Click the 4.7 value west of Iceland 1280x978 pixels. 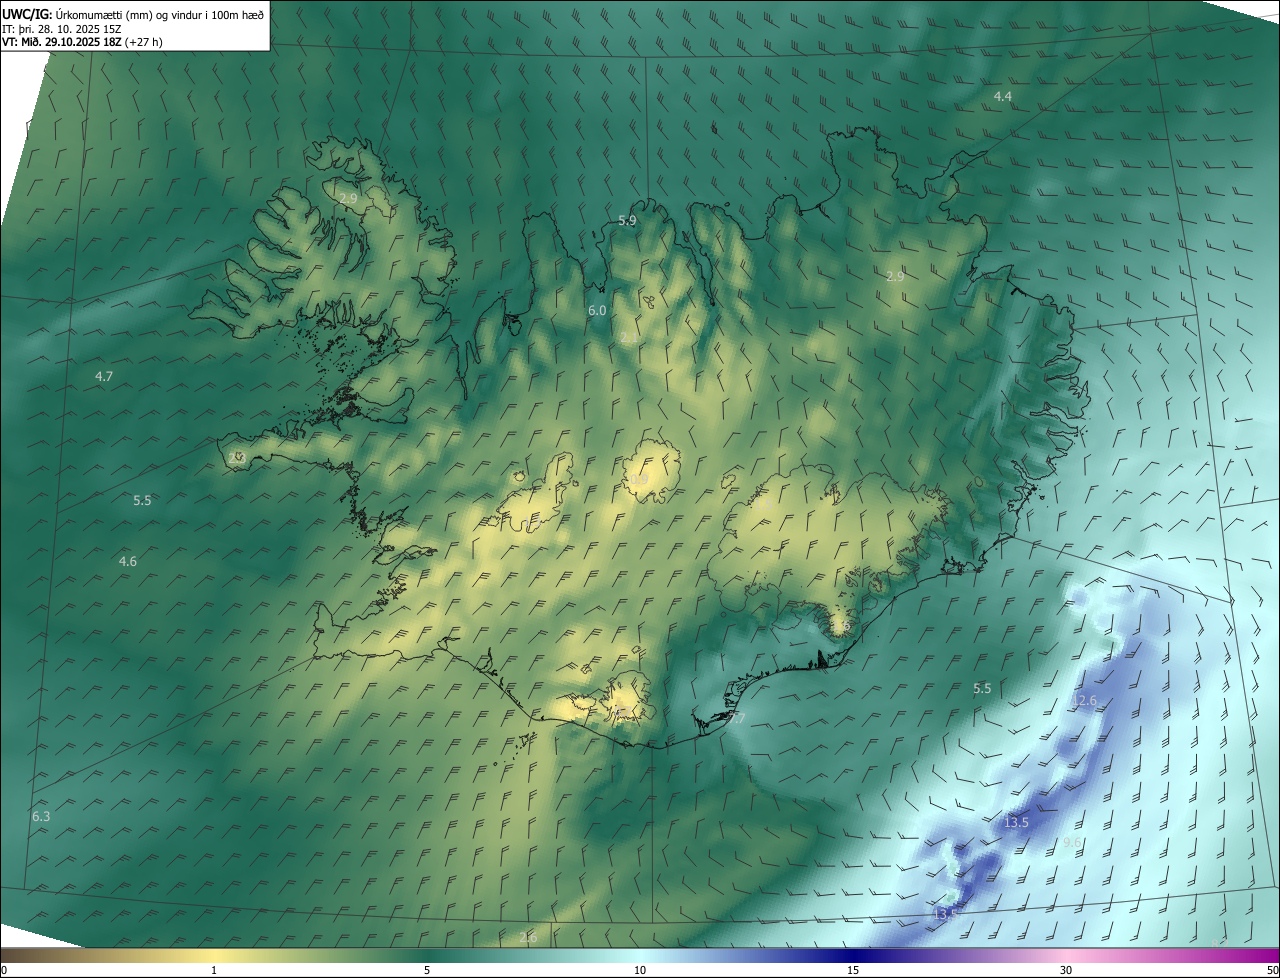104,376
